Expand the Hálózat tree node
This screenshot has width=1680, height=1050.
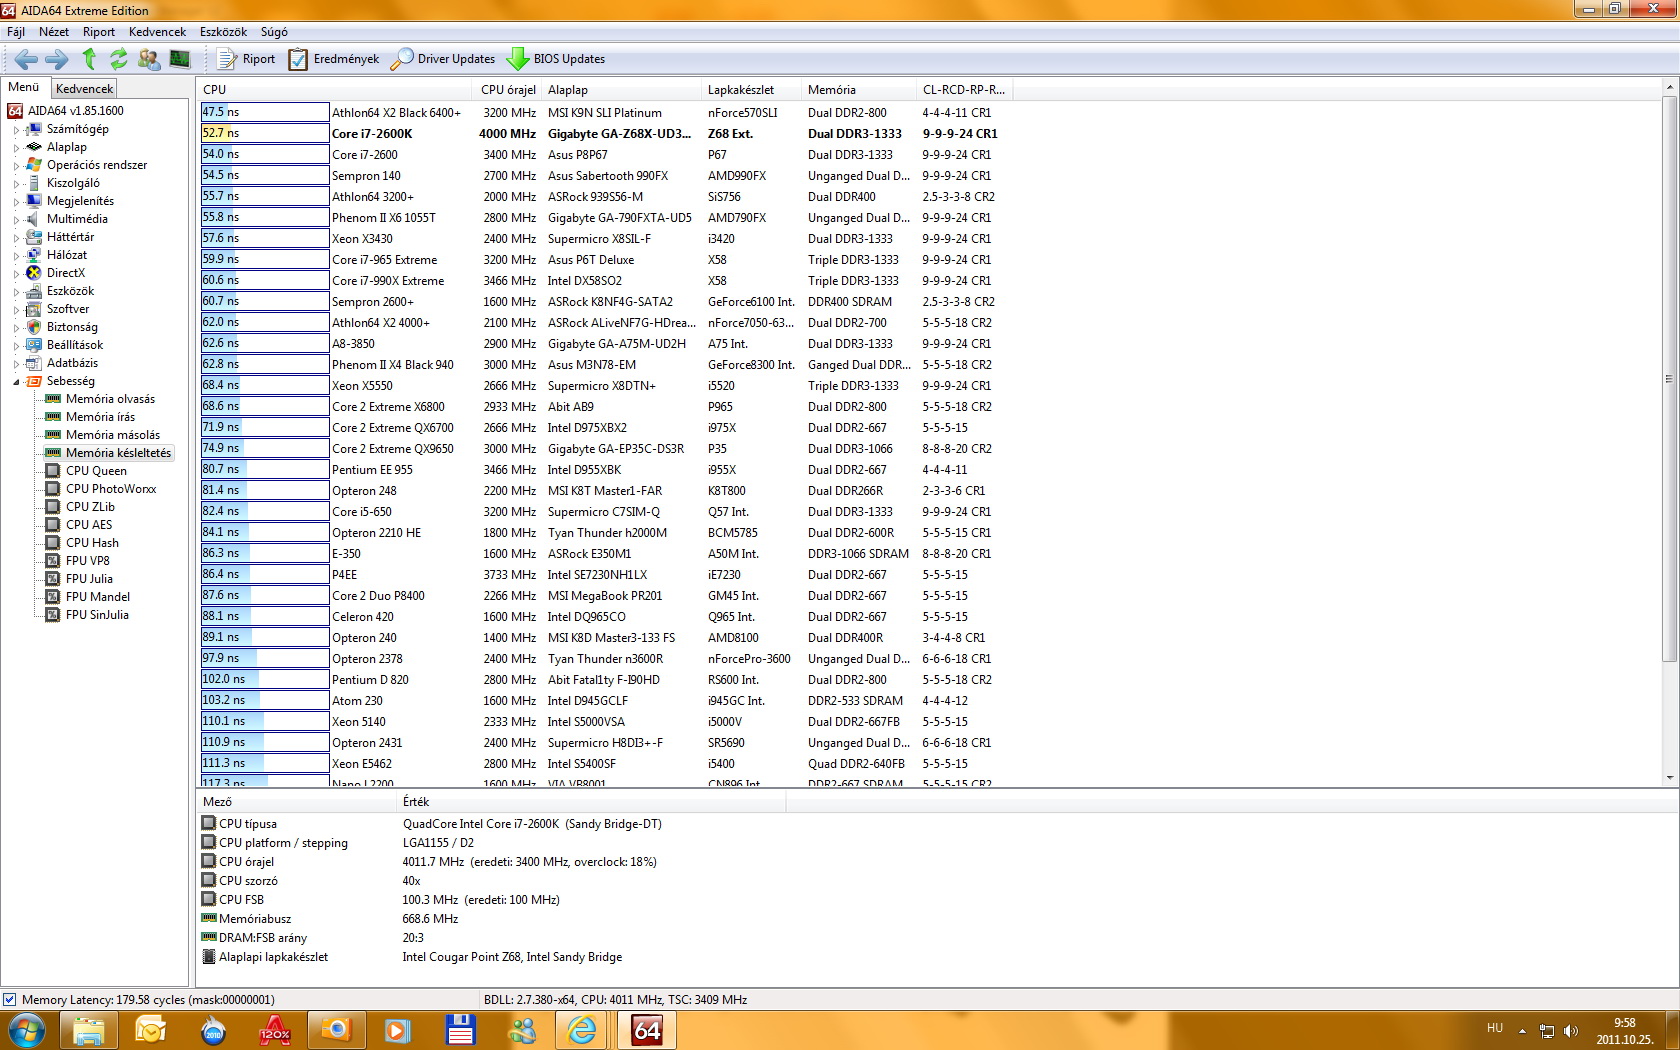pos(16,256)
